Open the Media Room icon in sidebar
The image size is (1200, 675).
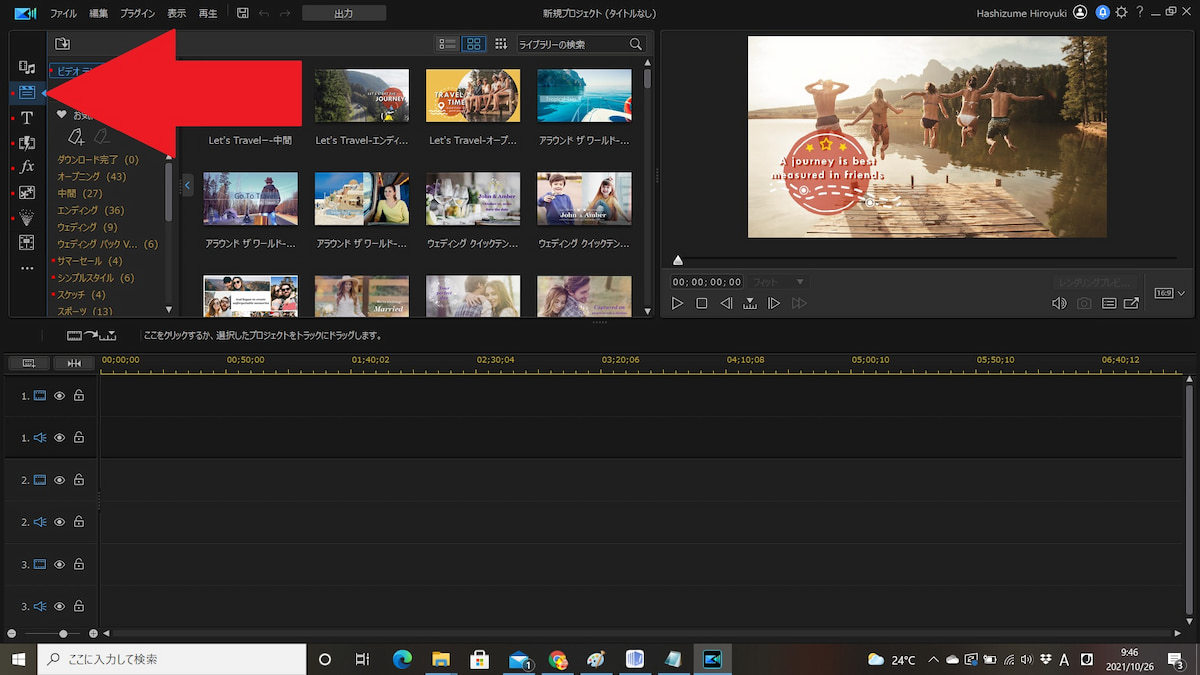[x=27, y=67]
